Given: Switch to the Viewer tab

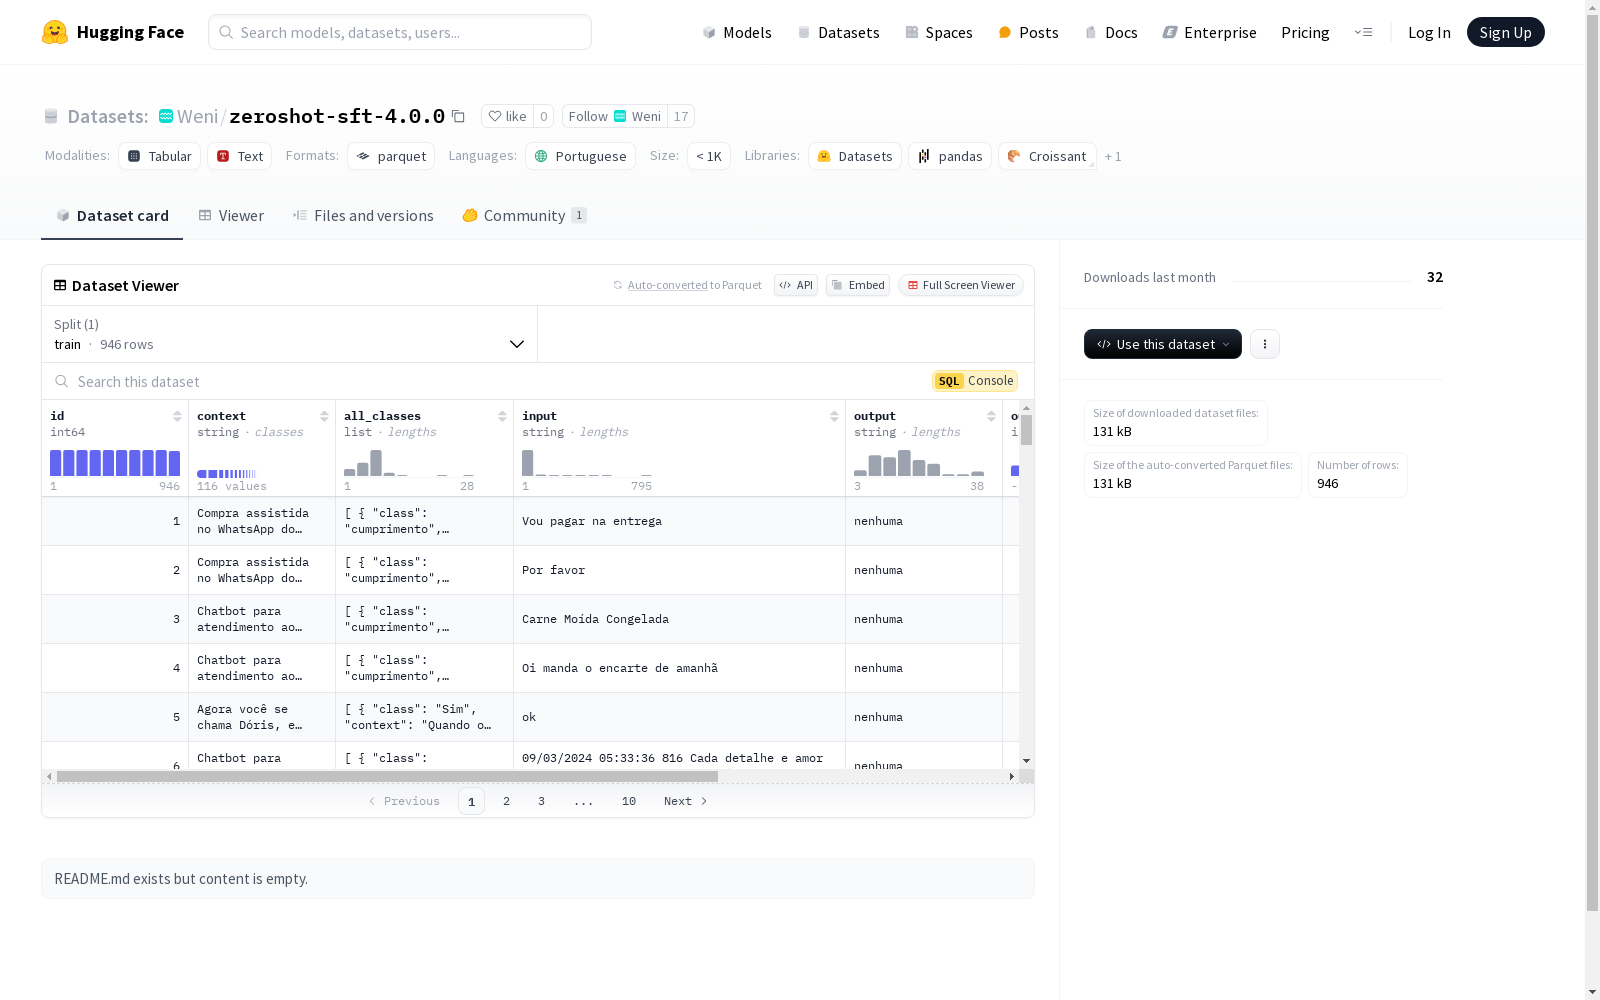Looking at the screenshot, I should point(231,216).
